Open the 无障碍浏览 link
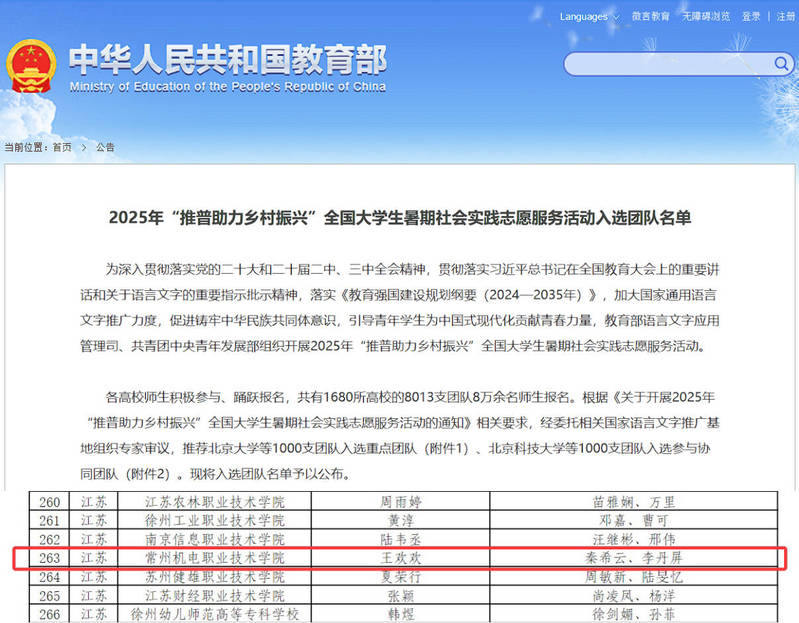This screenshot has height=623, width=799. (x=706, y=16)
